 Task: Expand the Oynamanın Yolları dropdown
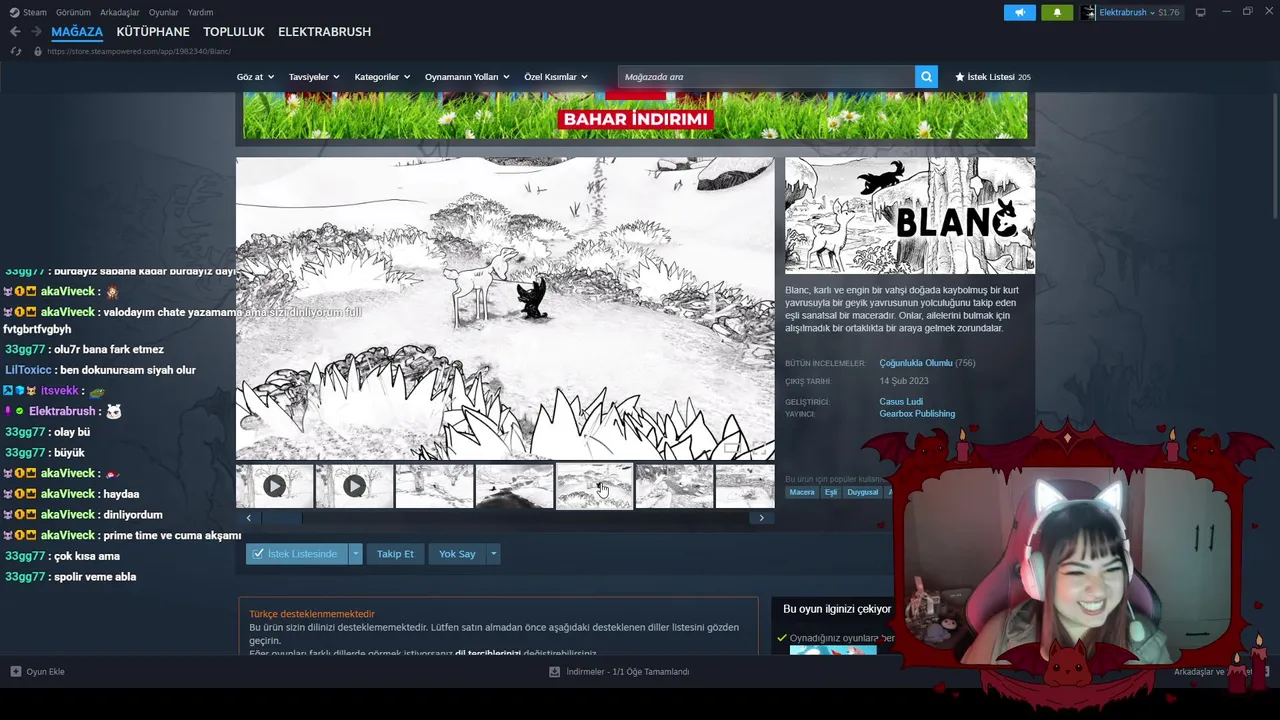pyautogui.click(x=467, y=77)
